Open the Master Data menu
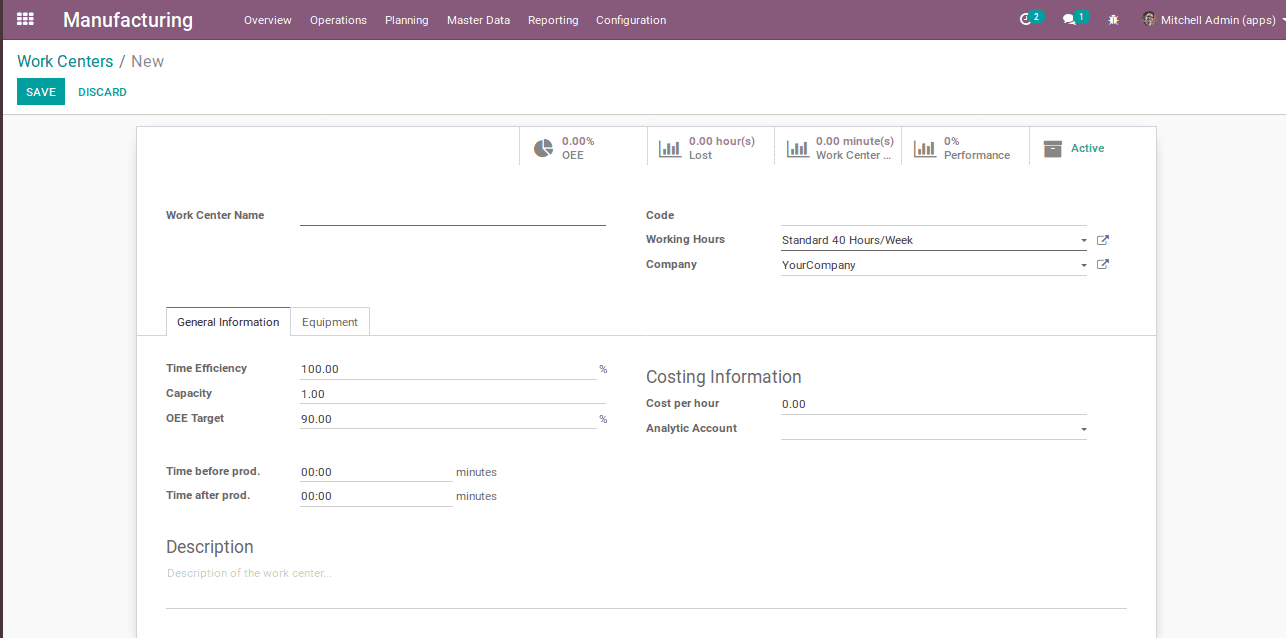The height and width of the screenshot is (638, 1286). coord(478,20)
